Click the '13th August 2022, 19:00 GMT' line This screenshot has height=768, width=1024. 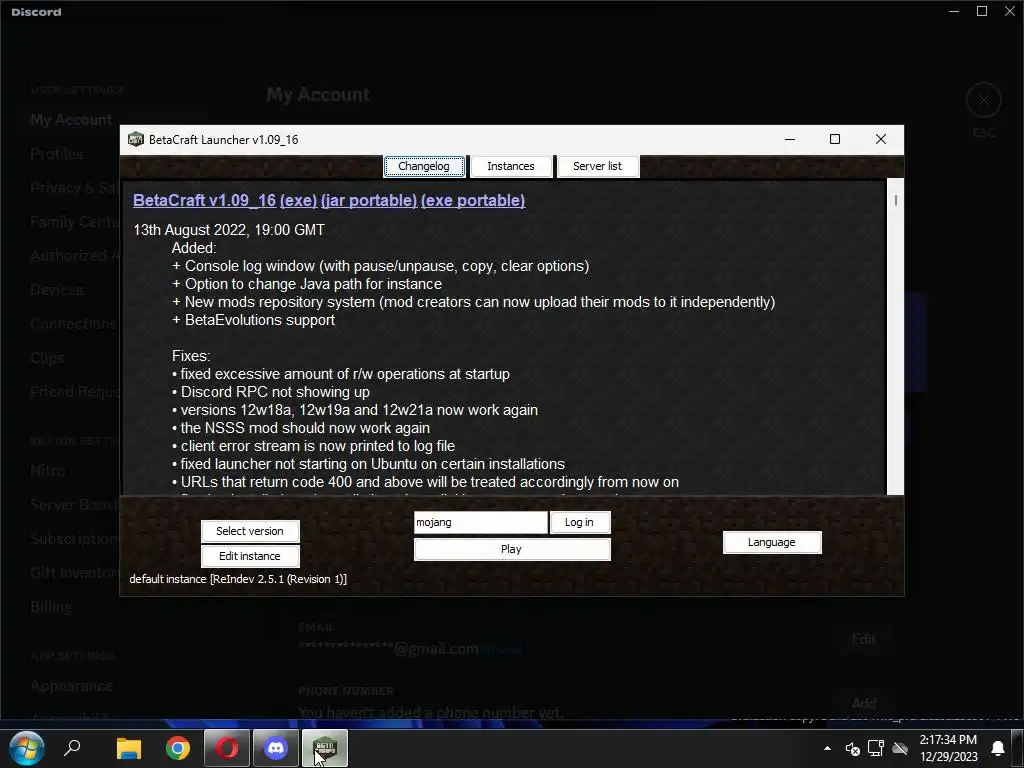pyautogui.click(x=229, y=230)
